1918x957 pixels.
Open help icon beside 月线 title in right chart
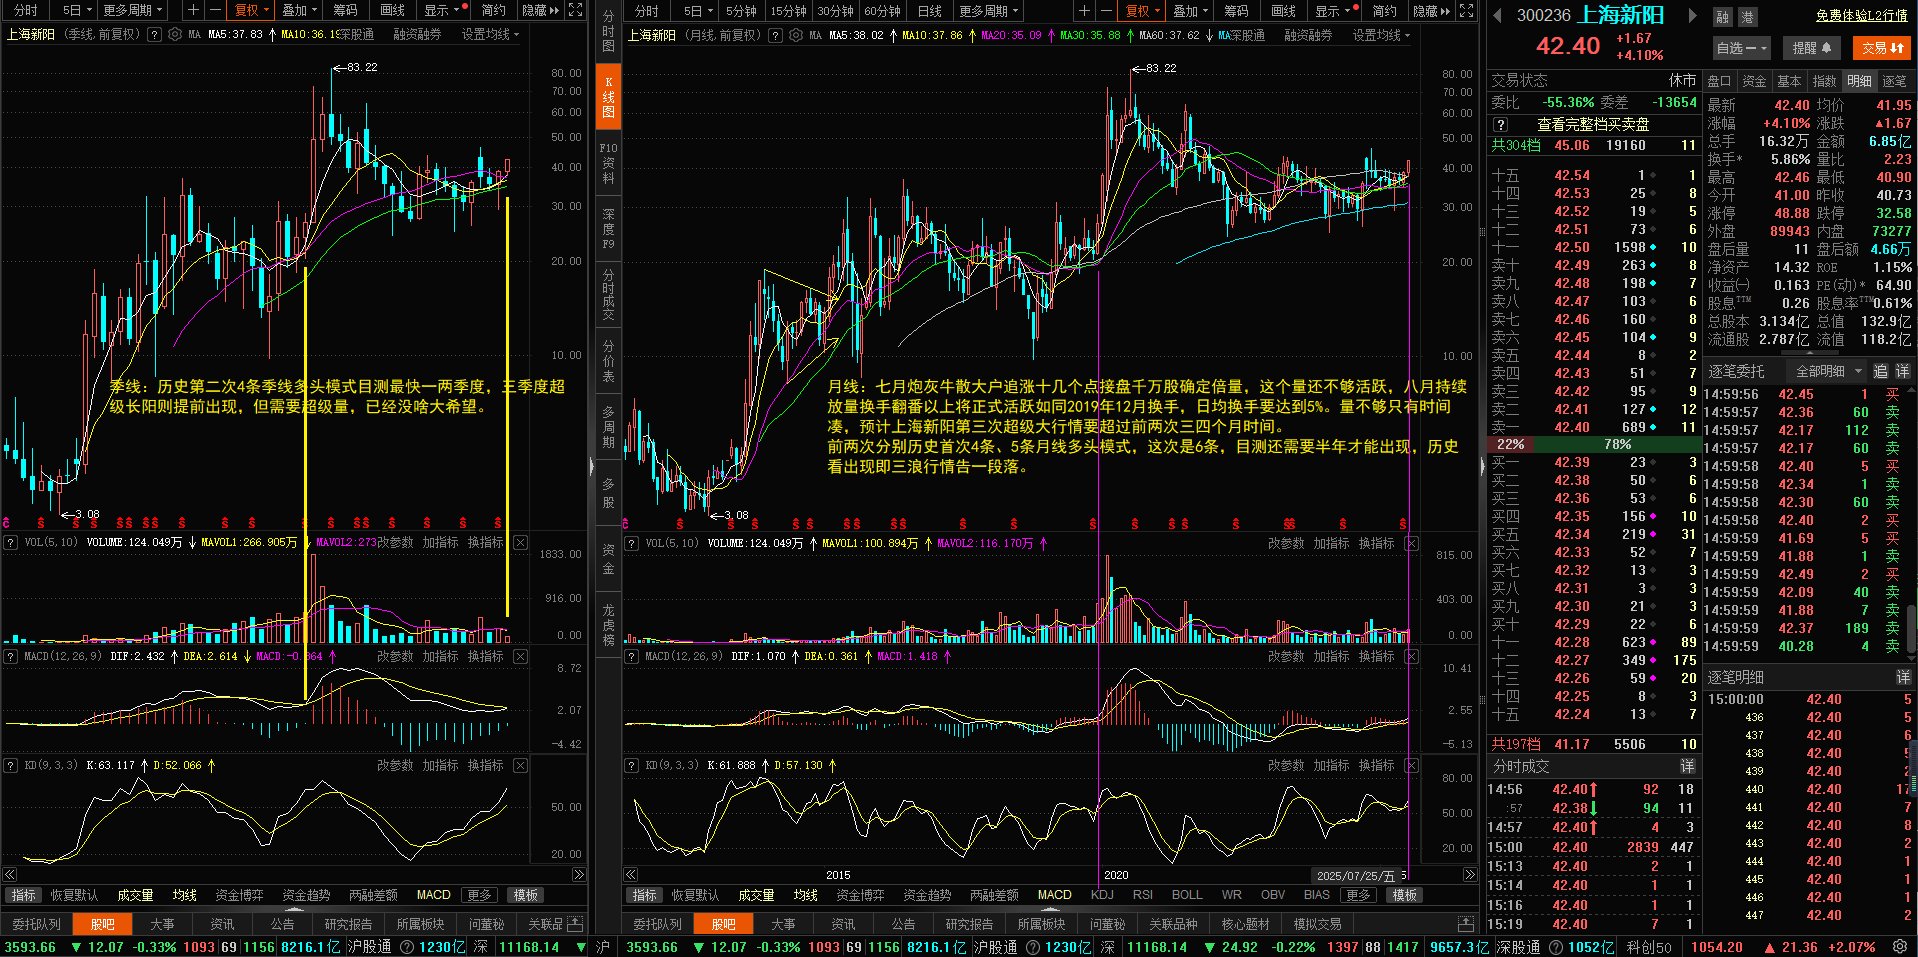click(x=775, y=35)
